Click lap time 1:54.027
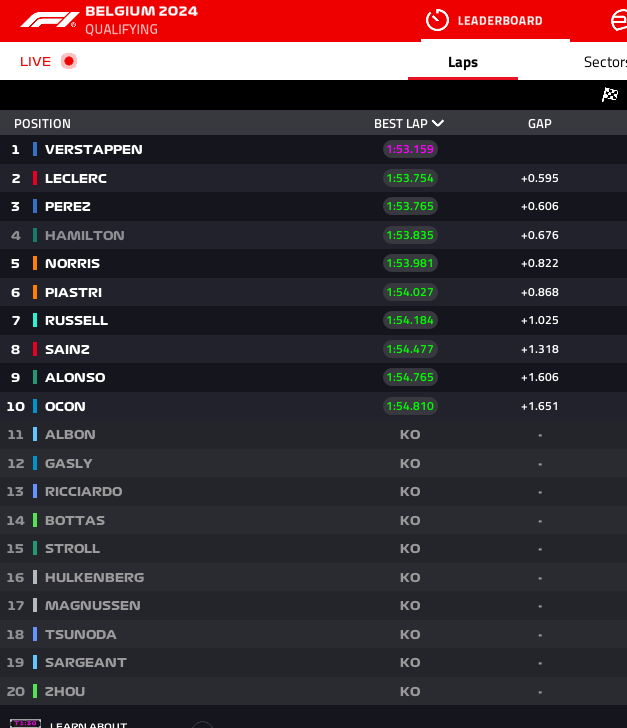 [410, 292]
